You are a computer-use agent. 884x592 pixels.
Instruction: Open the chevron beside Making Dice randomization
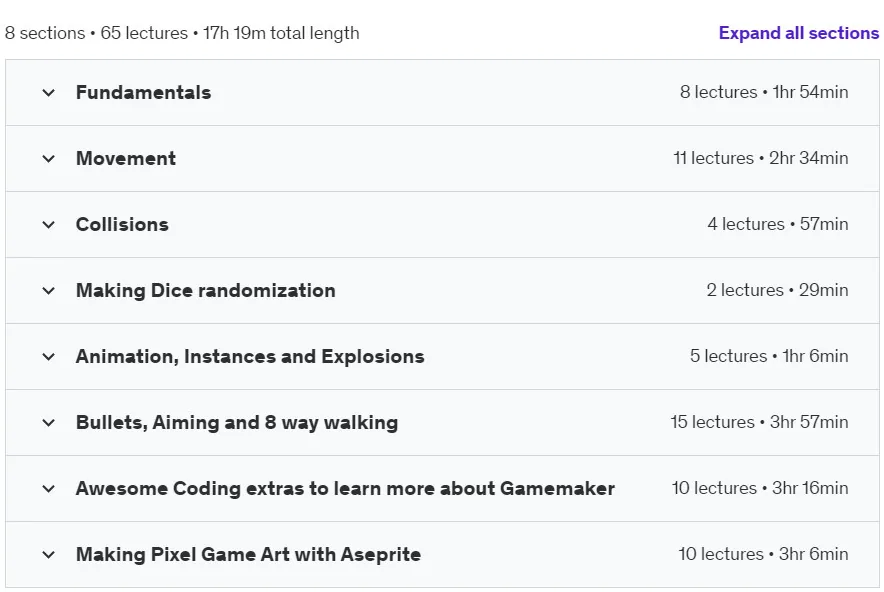[48, 290]
